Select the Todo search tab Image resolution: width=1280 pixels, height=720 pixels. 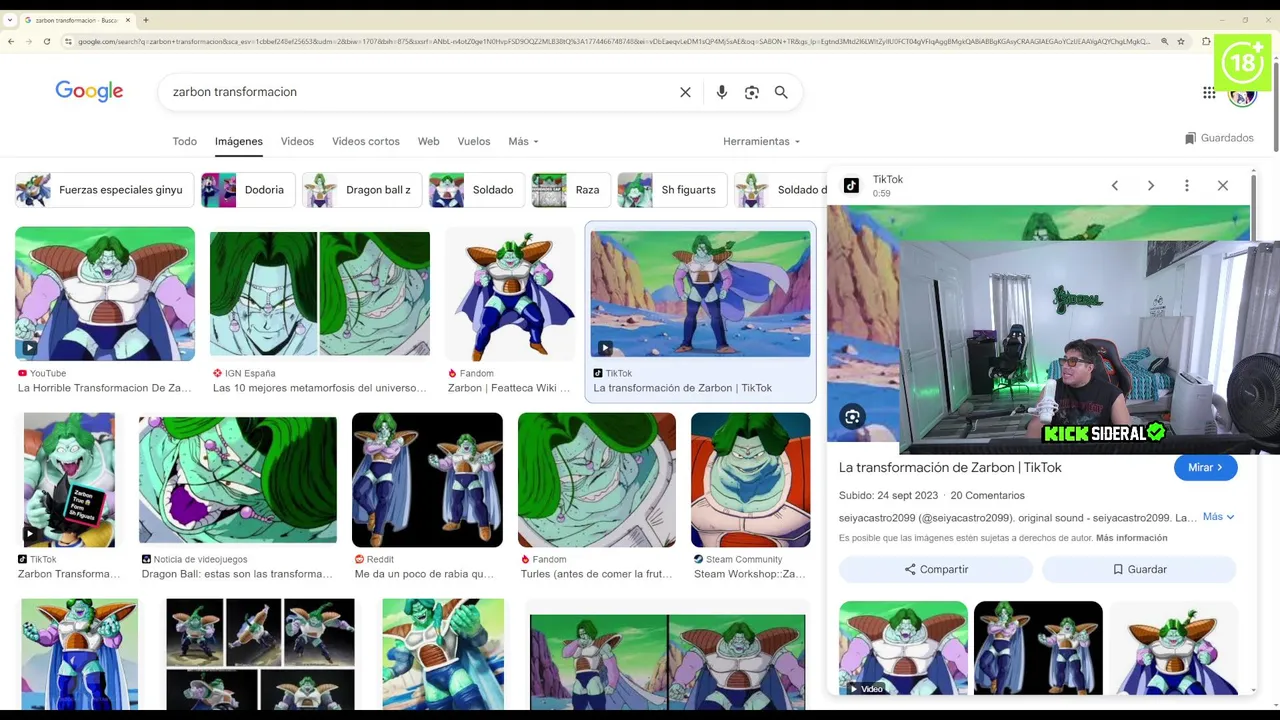point(185,141)
